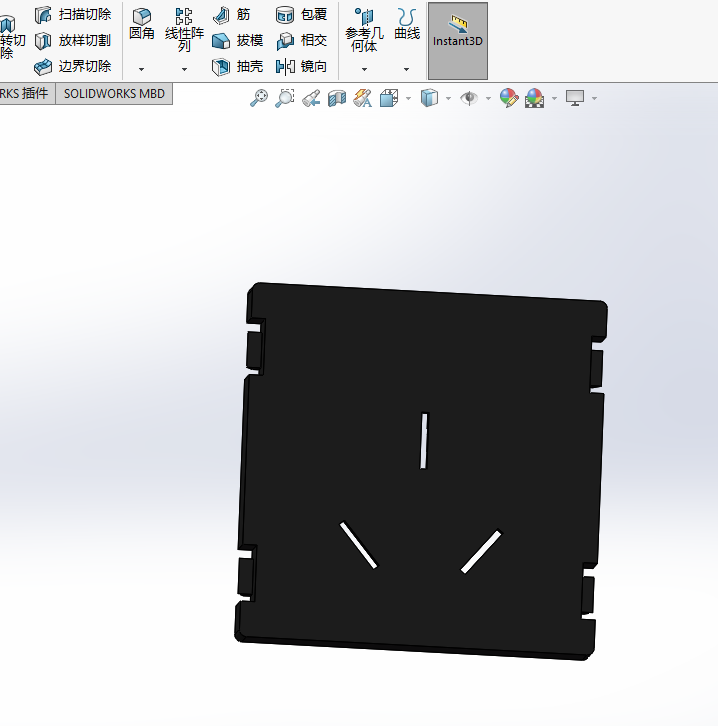
Task: Click Edit Appearance color ball icon
Action: pyautogui.click(x=509, y=98)
